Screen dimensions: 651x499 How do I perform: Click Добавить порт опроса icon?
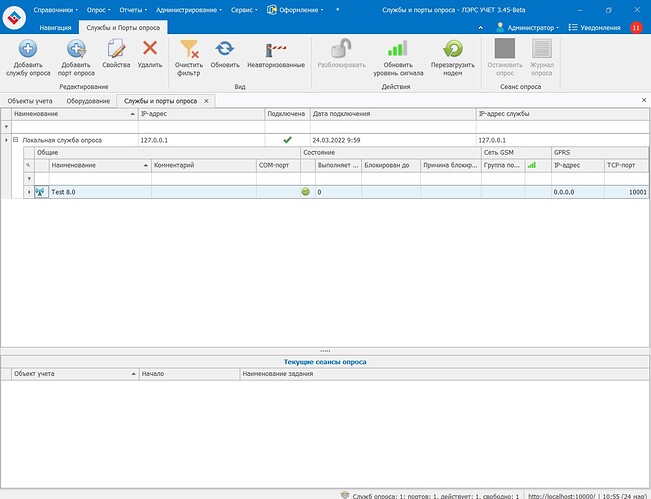point(76,49)
